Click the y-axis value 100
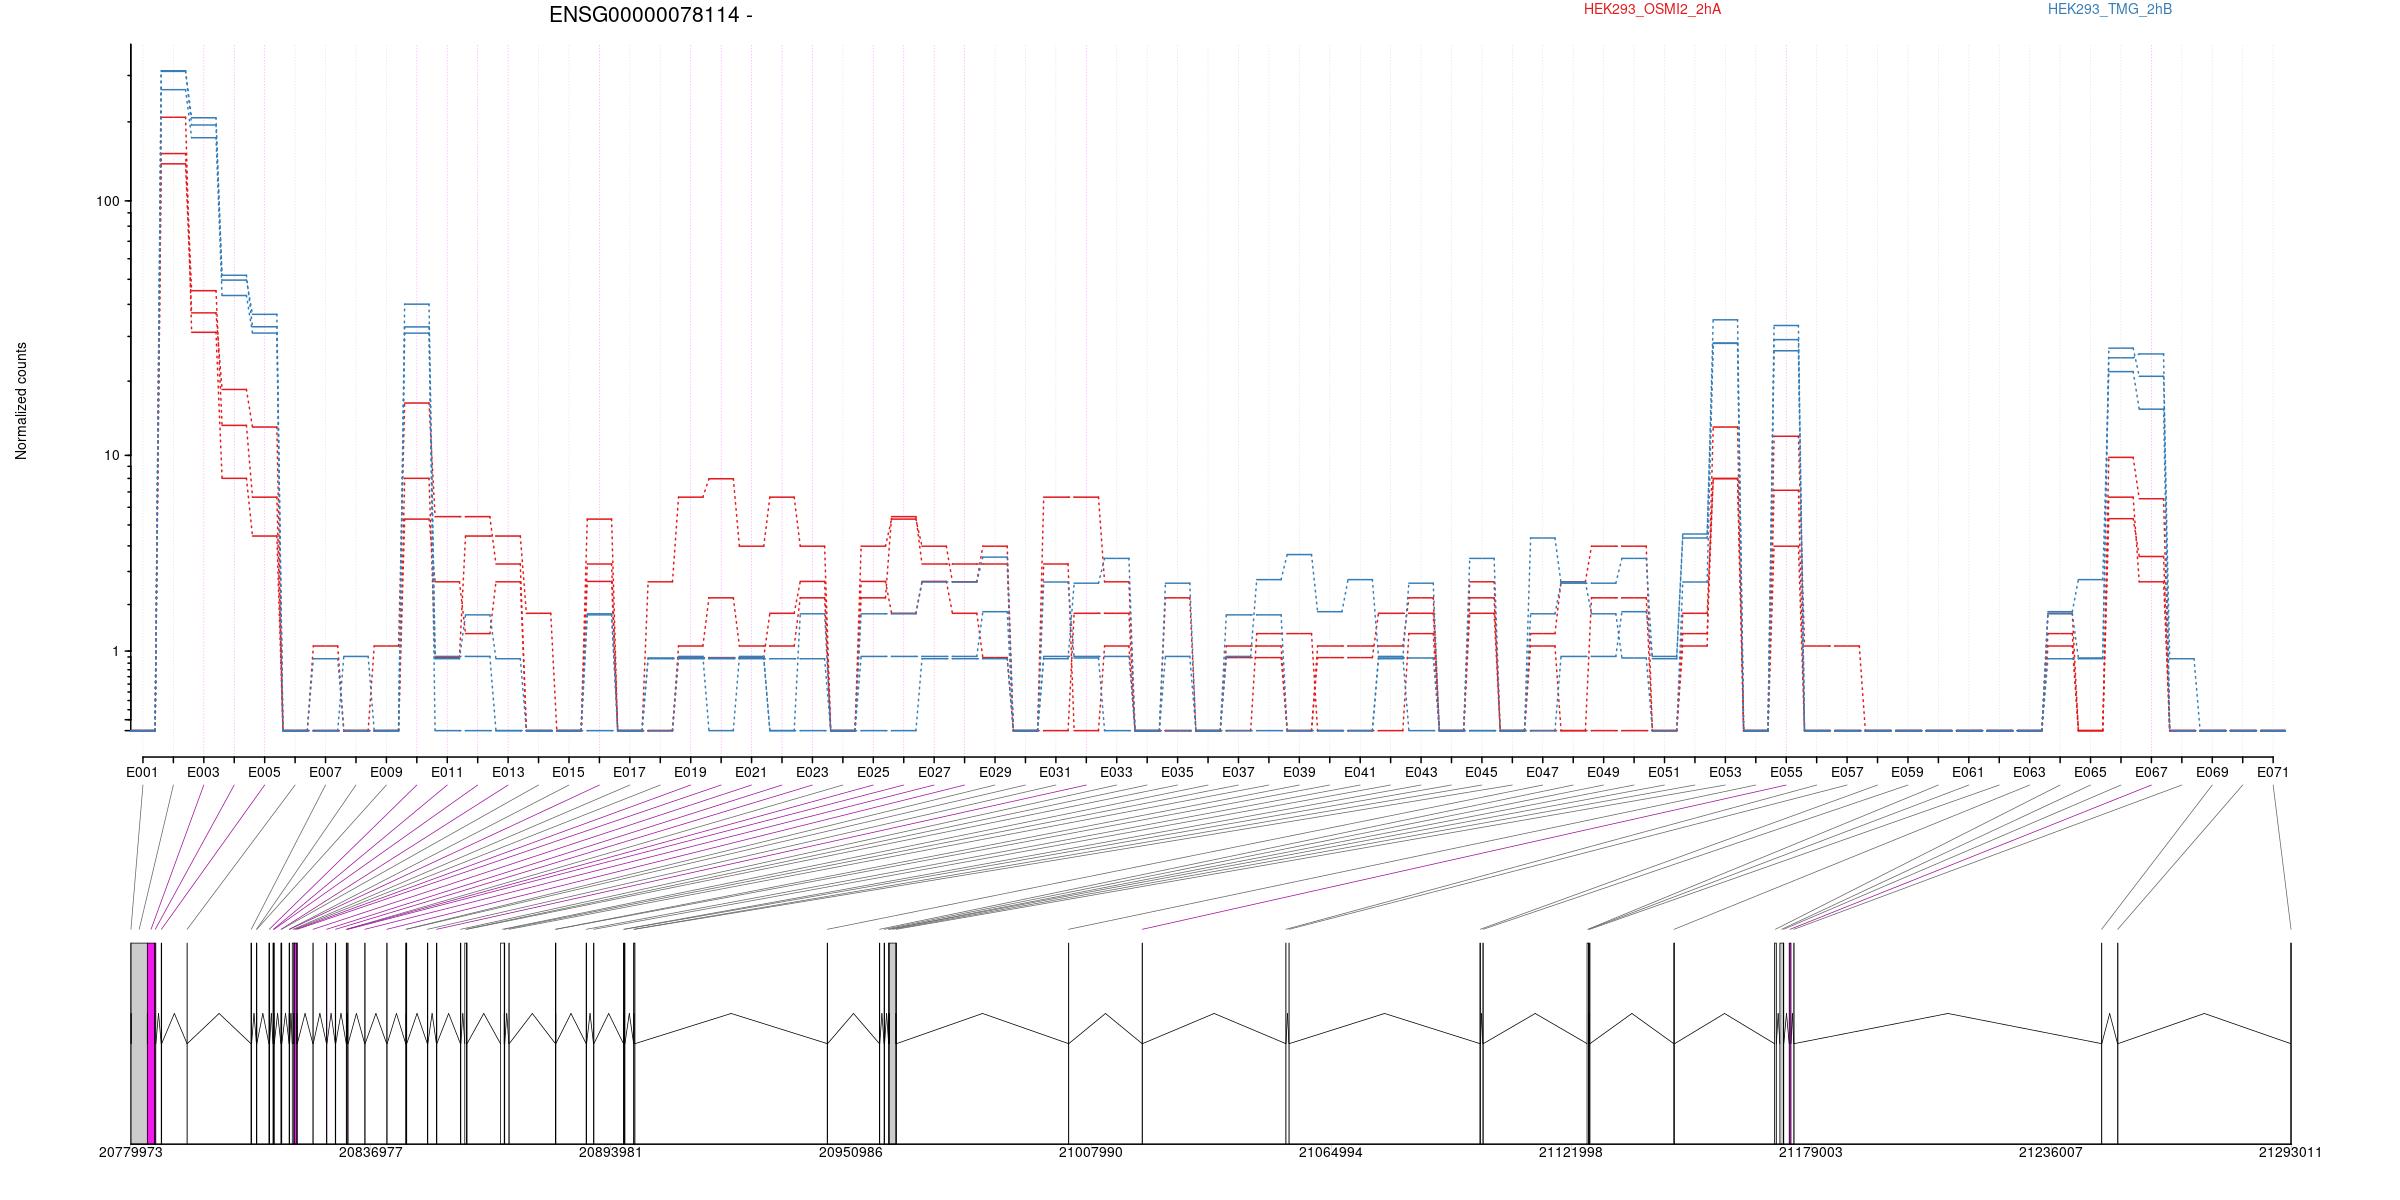The image size is (2400, 1200). pyautogui.click(x=107, y=201)
